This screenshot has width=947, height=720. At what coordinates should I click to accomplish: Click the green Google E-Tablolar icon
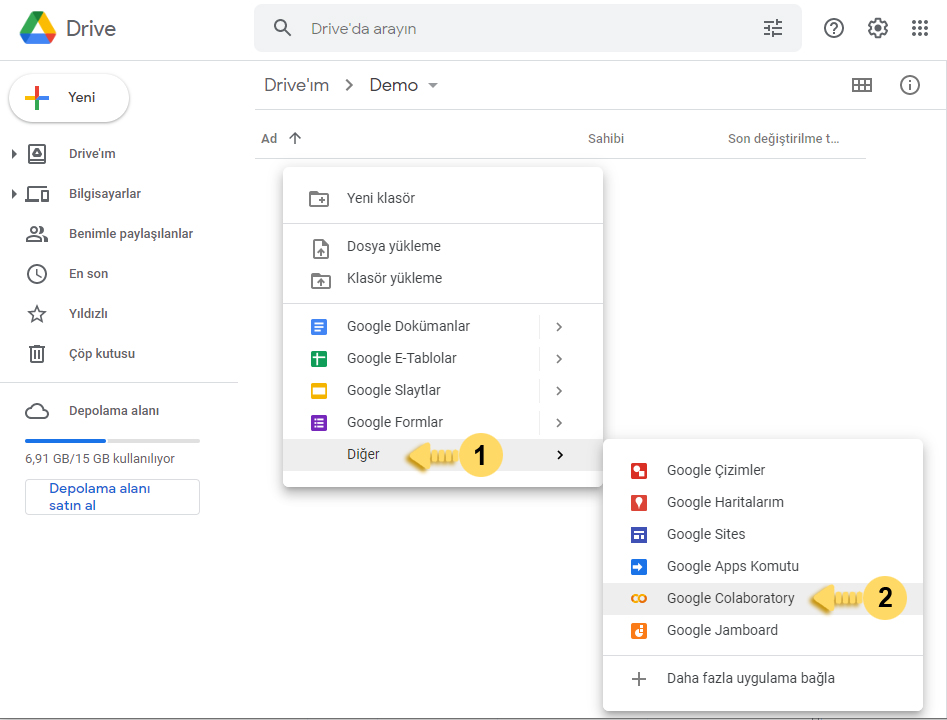pyautogui.click(x=319, y=359)
